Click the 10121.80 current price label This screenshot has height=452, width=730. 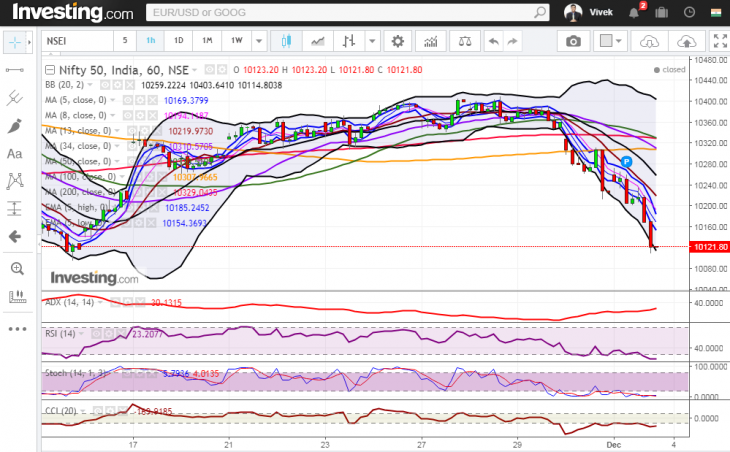[x=710, y=247]
